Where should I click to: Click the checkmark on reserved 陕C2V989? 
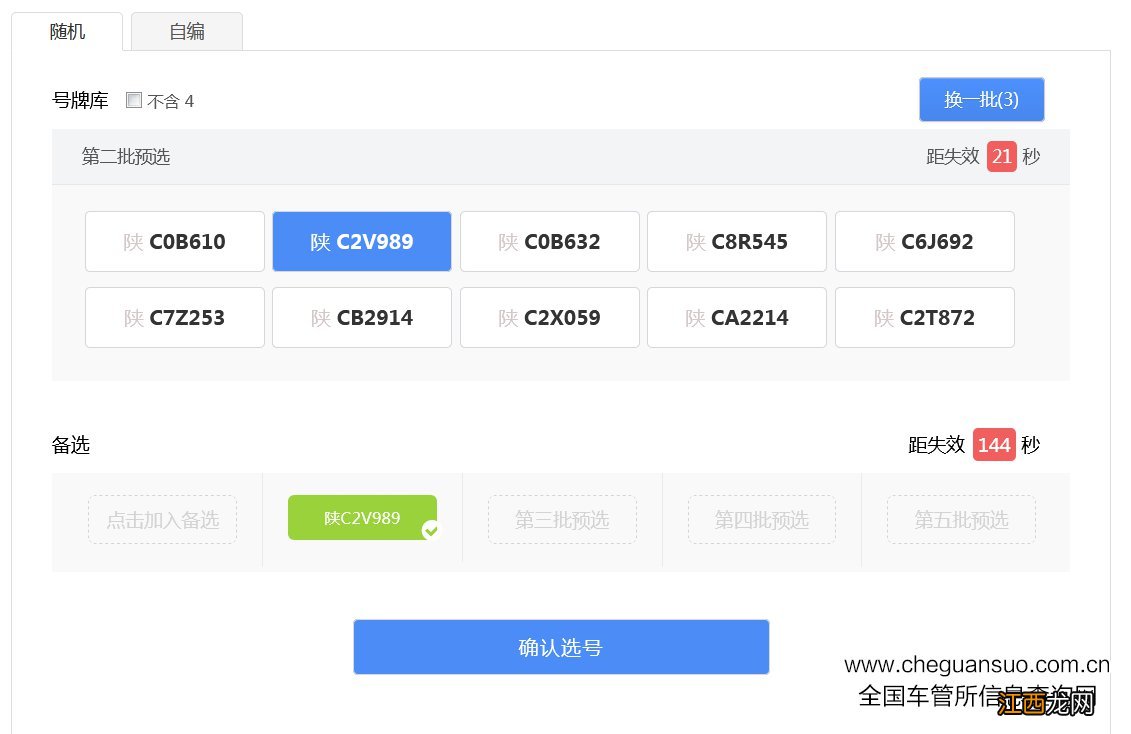[431, 532]
